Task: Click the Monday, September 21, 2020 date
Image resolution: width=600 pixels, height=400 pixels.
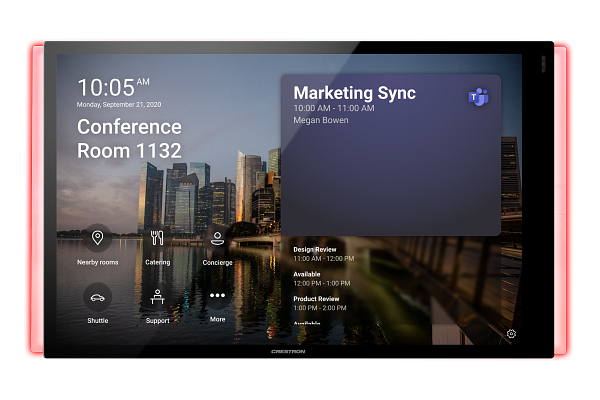Action: click(x=119, y=104)
